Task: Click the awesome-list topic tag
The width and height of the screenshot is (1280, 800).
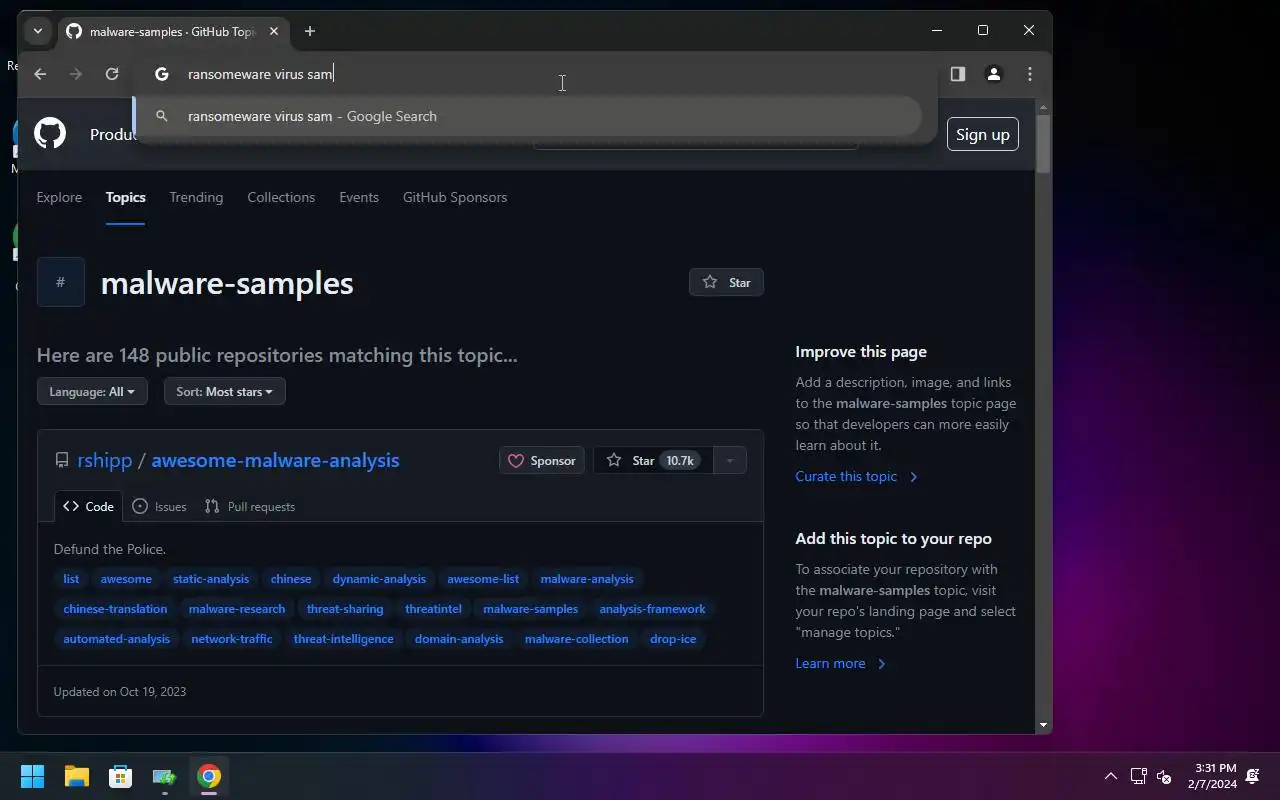Action: [483, 579]
